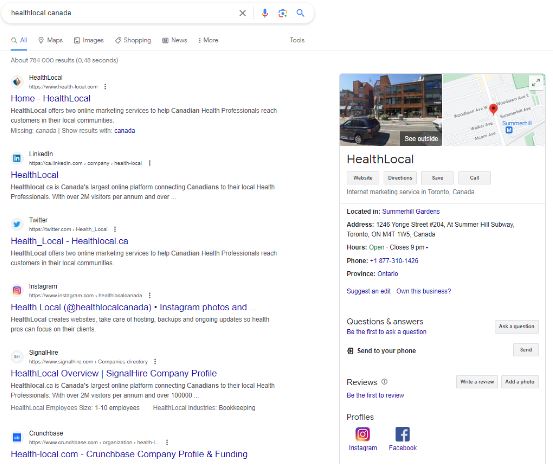553x472 pixels.
Task: Click into the search input field
Action: point(123,13)
